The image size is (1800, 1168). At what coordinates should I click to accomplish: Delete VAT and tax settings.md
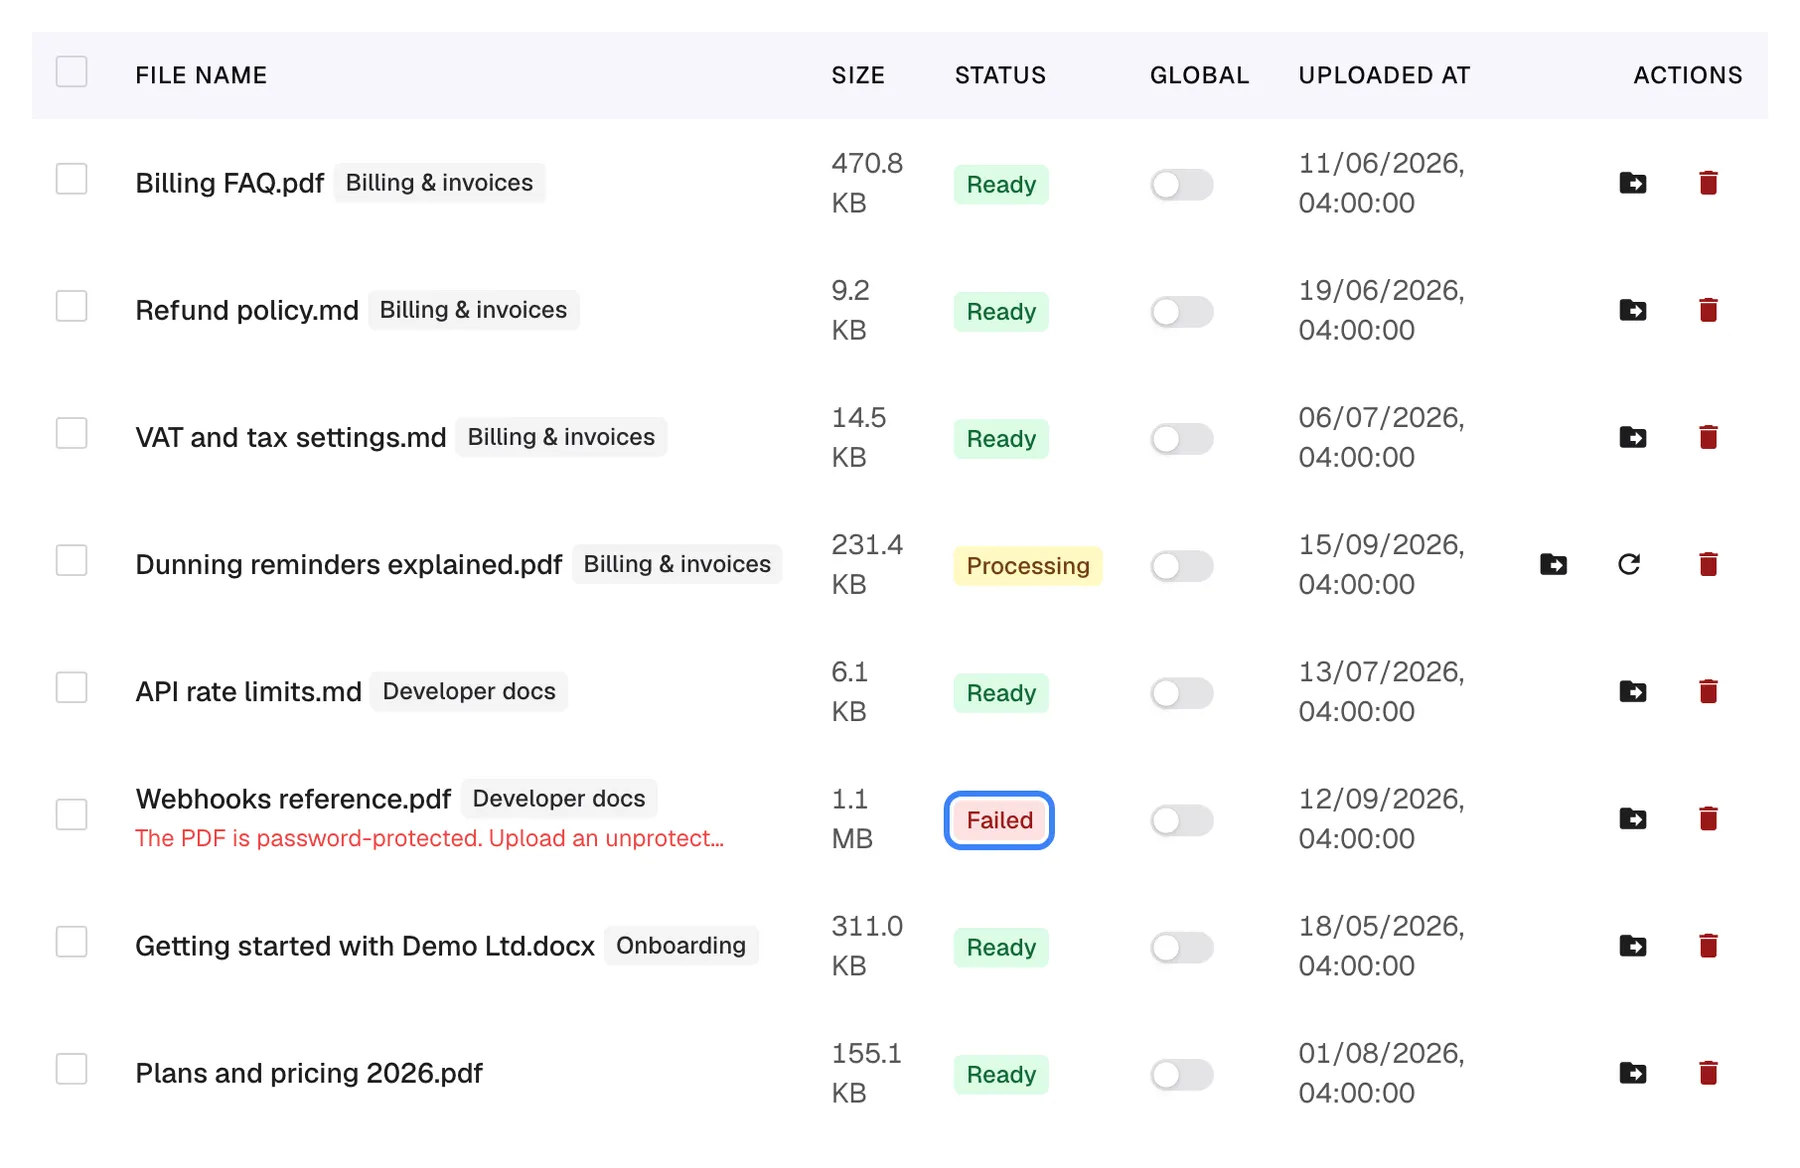pyautogui.click(x=1708, y=437)
